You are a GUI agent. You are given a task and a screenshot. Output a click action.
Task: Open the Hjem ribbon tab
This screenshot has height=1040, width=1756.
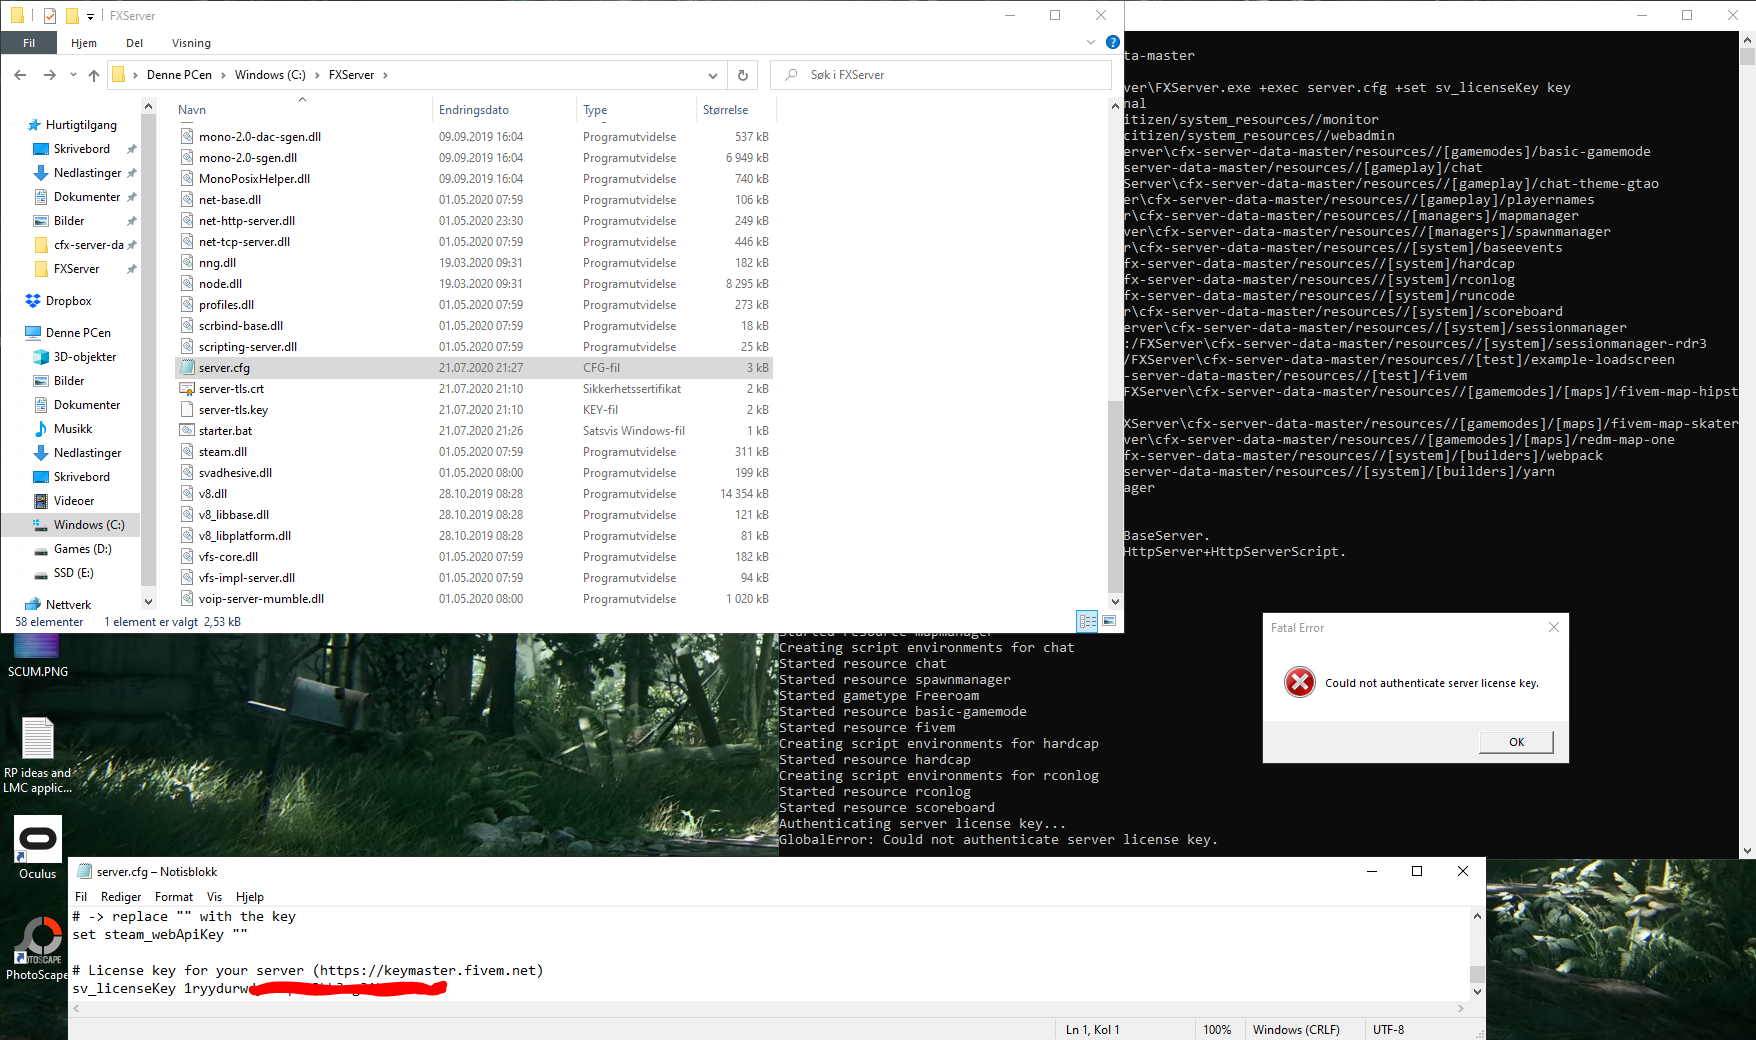[84, 43]
